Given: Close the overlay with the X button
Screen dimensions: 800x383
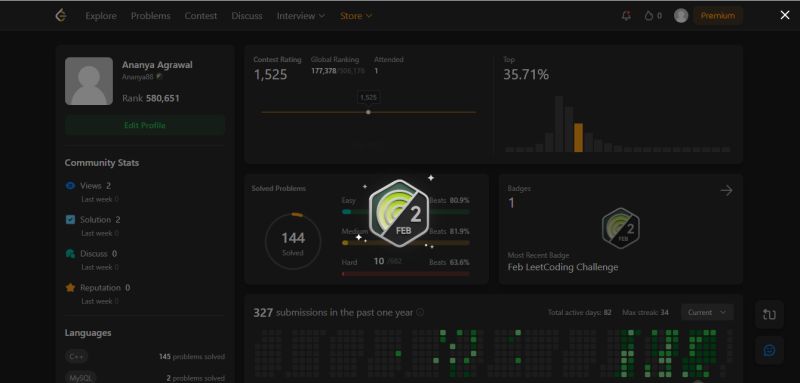Looking at the screenshot, I should click(785, 15).
